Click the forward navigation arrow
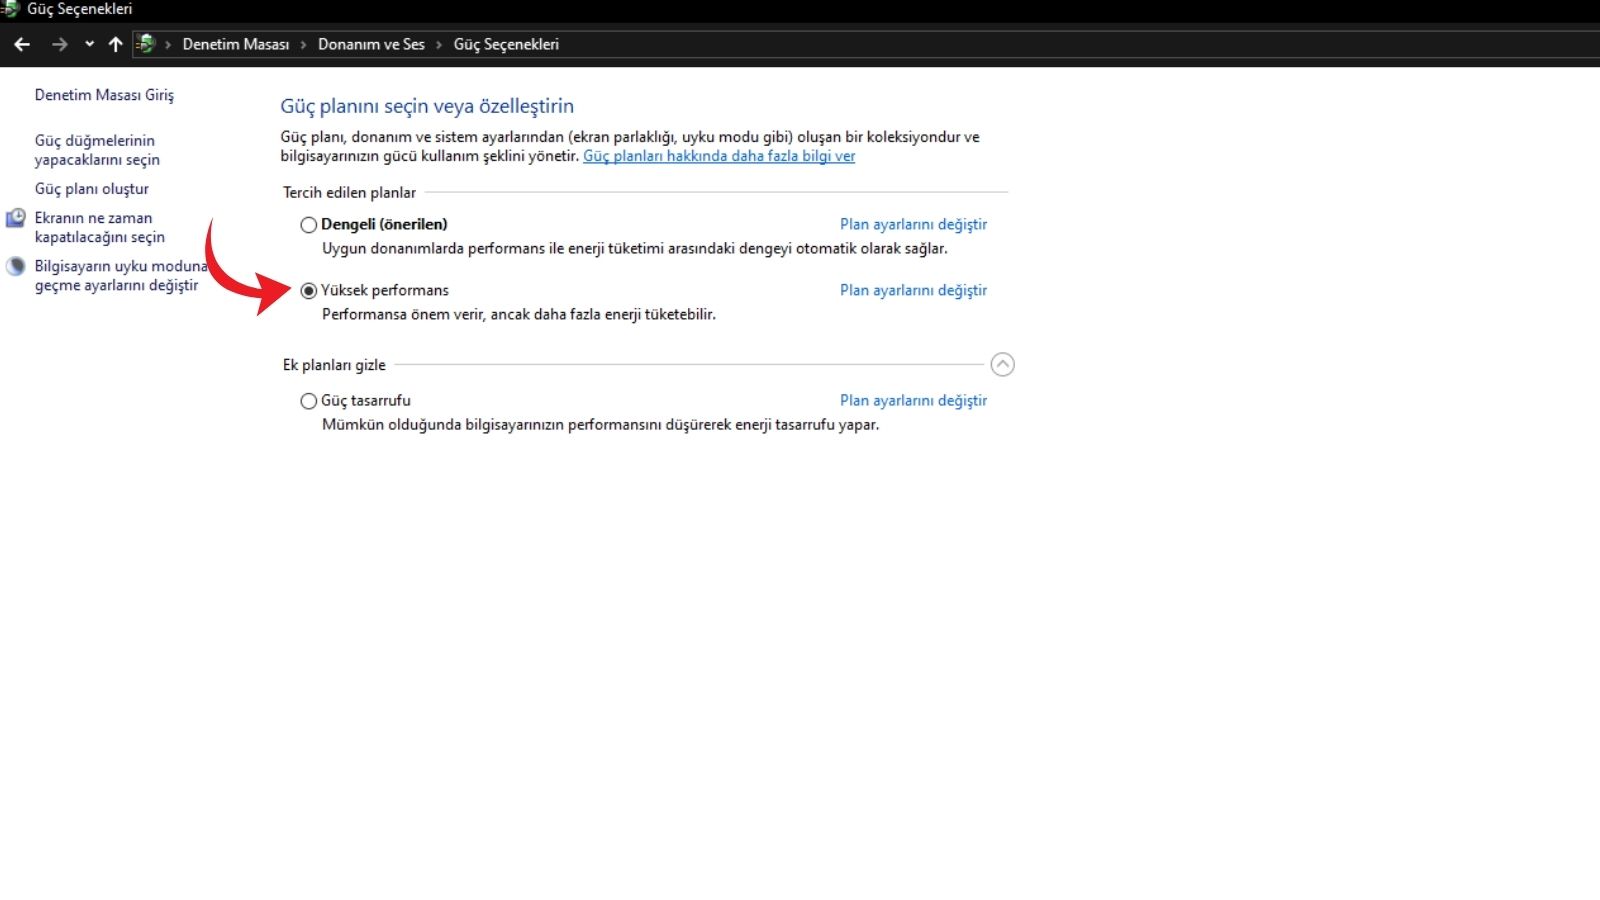The image size is (1600, 900). click(59, 44)
